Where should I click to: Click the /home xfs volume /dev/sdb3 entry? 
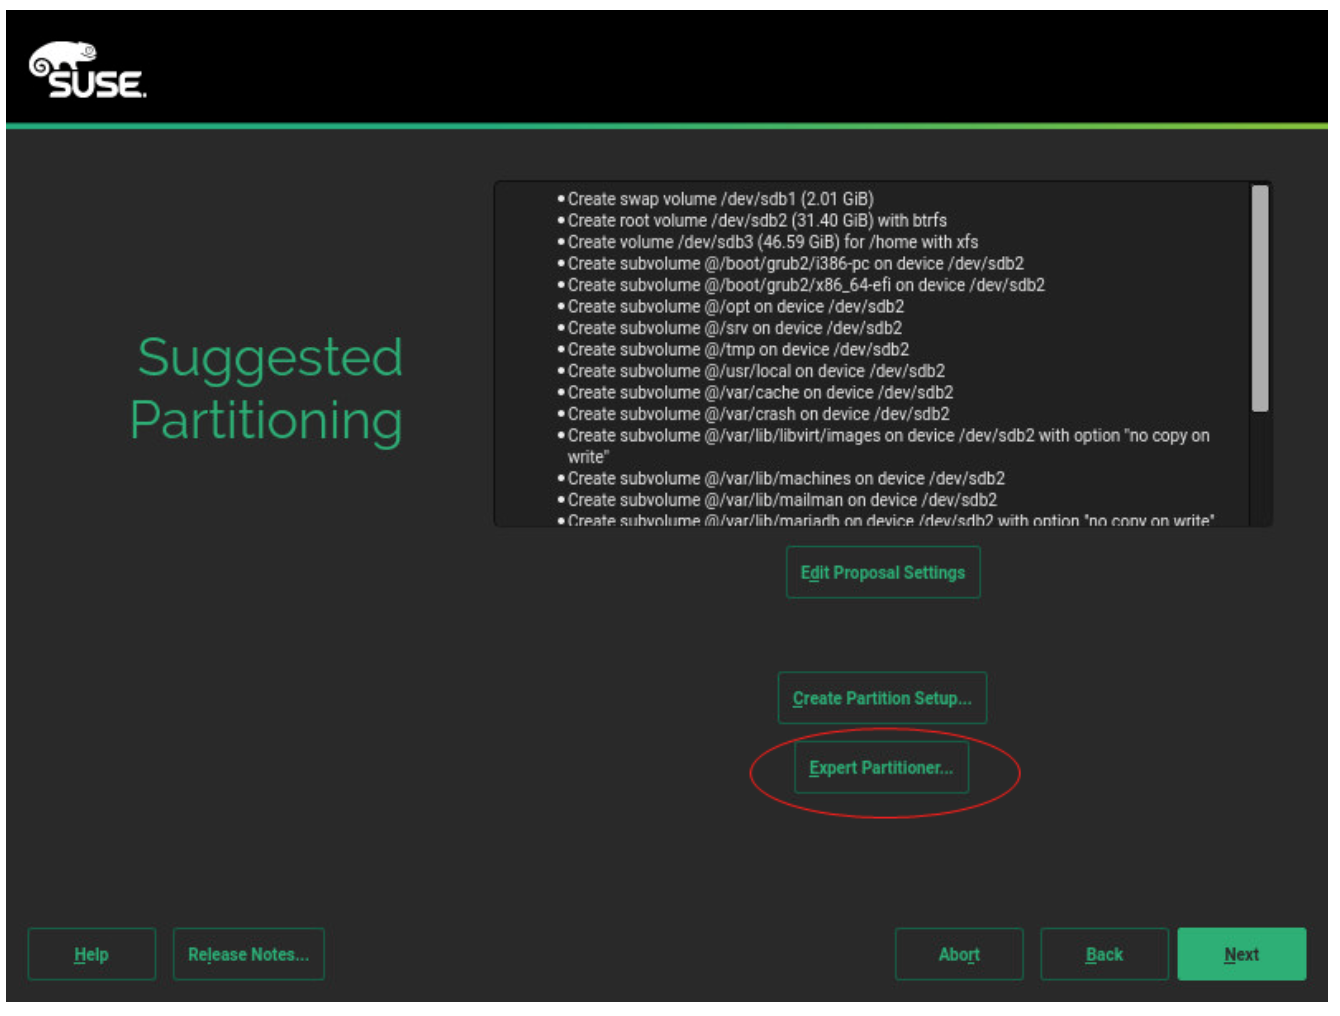tap(772, 242)
